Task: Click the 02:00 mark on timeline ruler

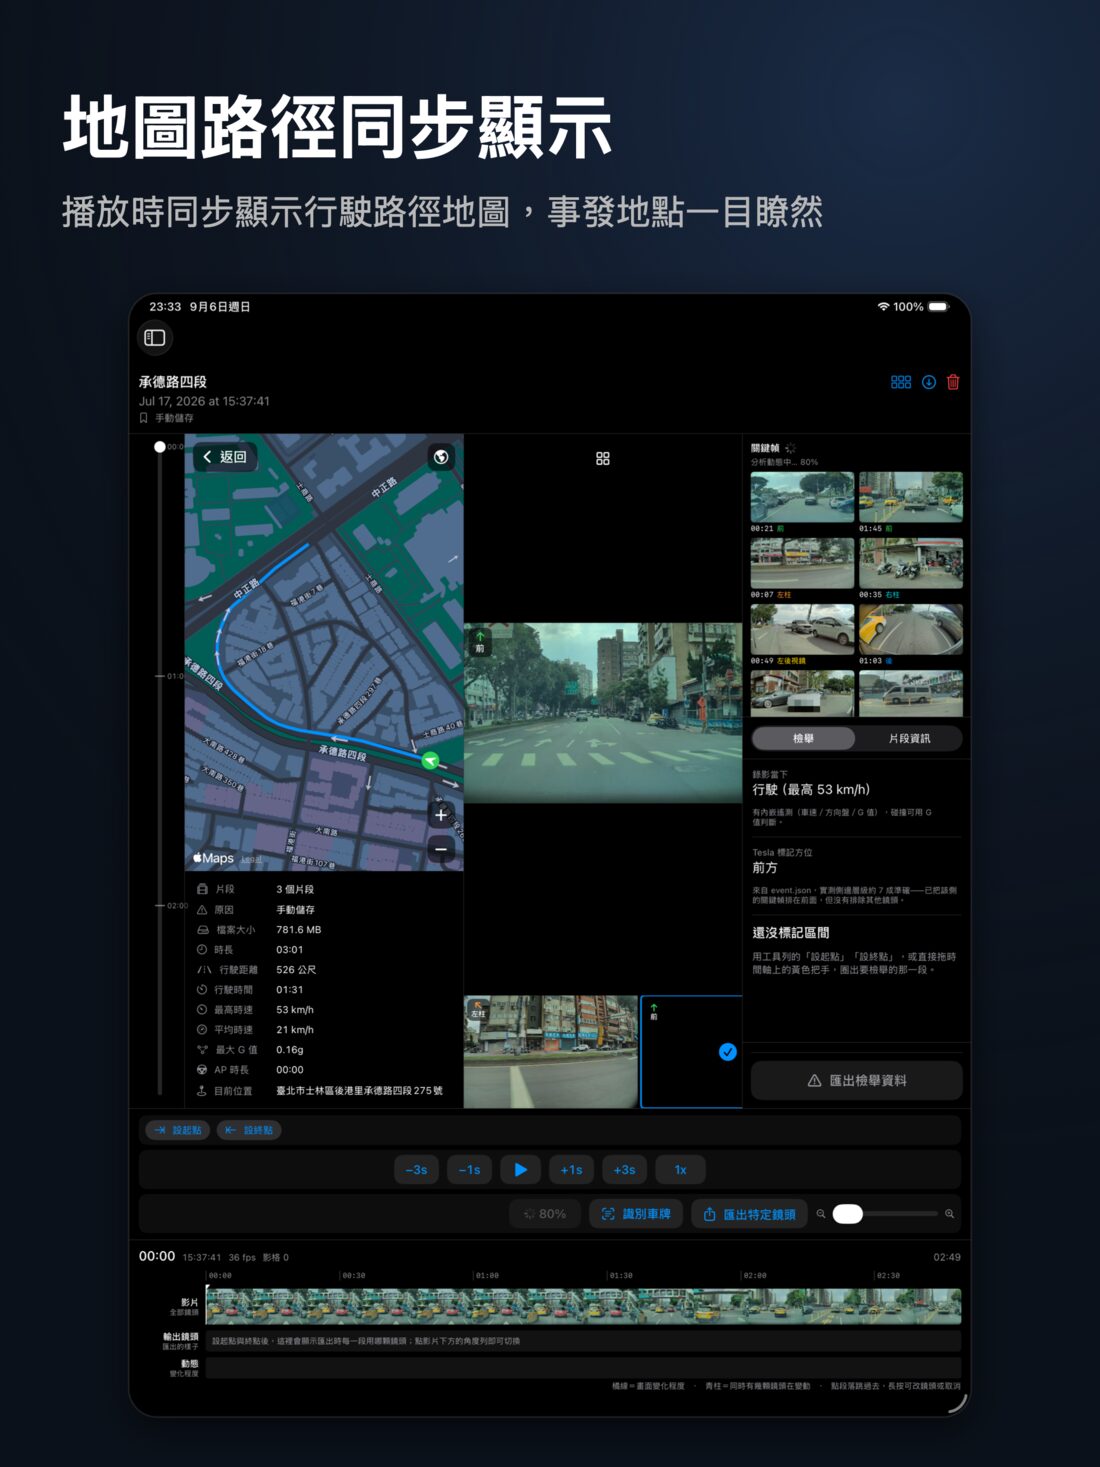Action: click(754, 1276)
